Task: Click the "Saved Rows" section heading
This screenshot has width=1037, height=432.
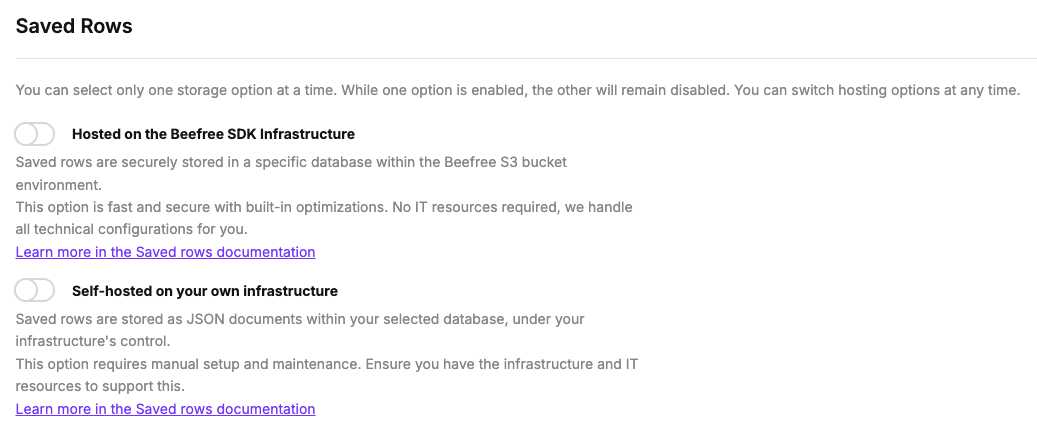Action: 74,26
